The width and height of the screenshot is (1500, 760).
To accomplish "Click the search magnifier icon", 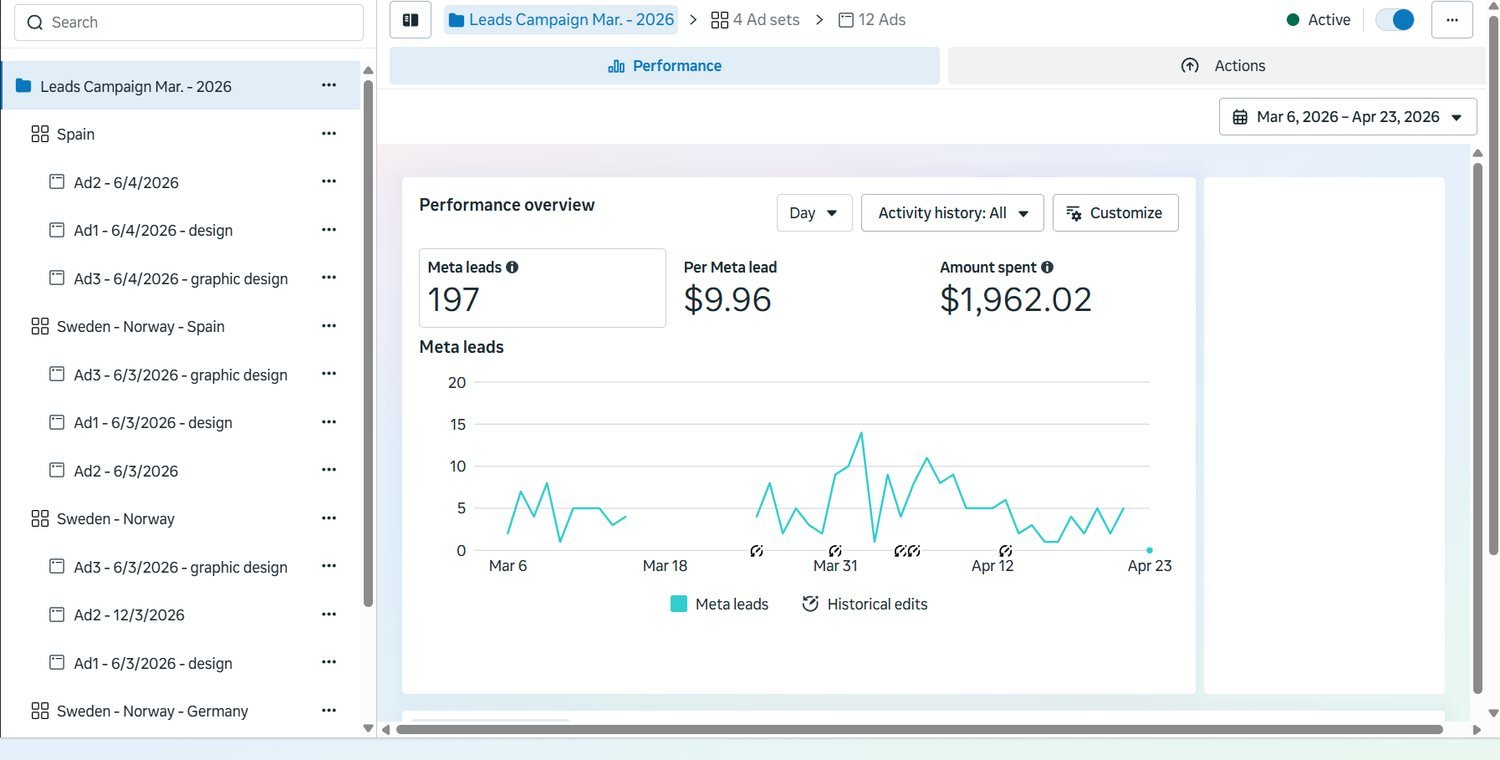I will point(35,22).
